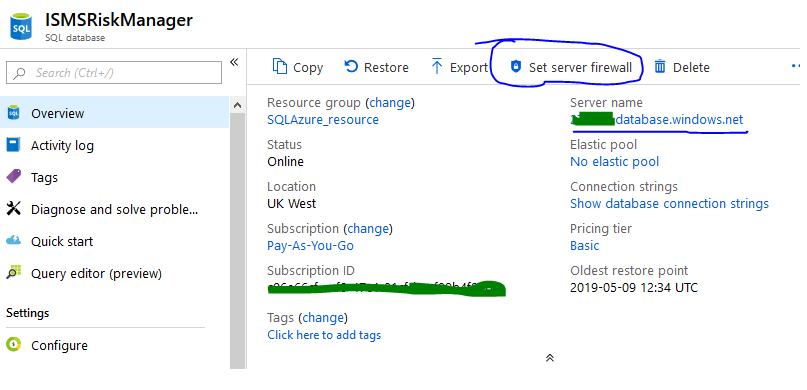Select Quick start in sidebar
807x390 pixels.
(115, 241)
